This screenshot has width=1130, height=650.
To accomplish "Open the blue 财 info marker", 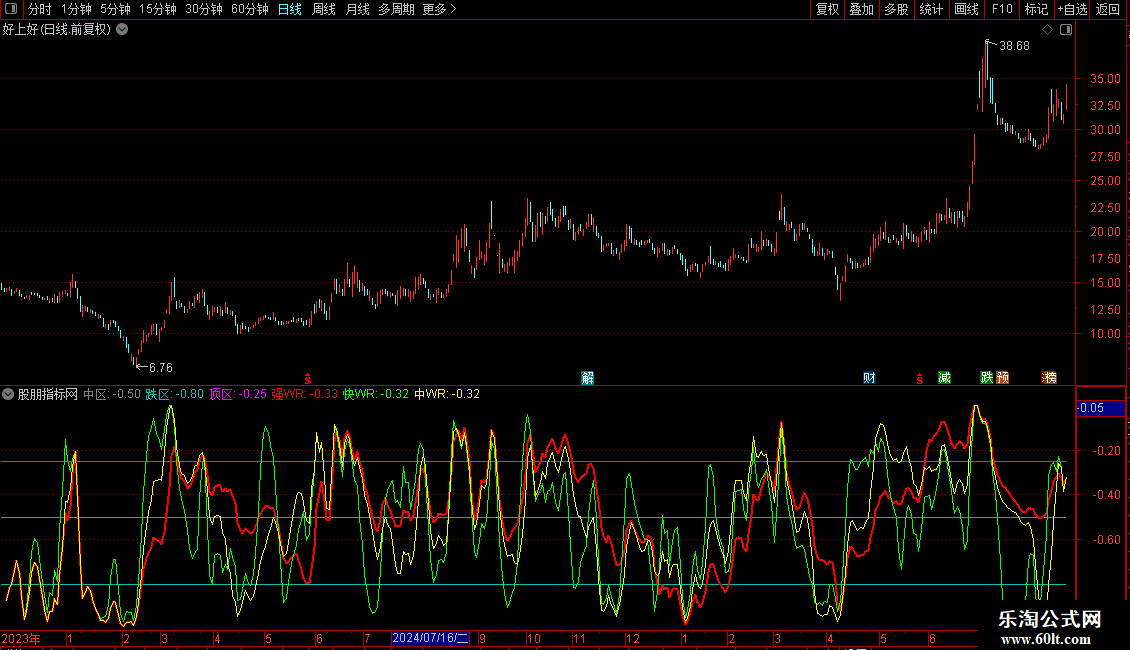I will coord(869,378).
